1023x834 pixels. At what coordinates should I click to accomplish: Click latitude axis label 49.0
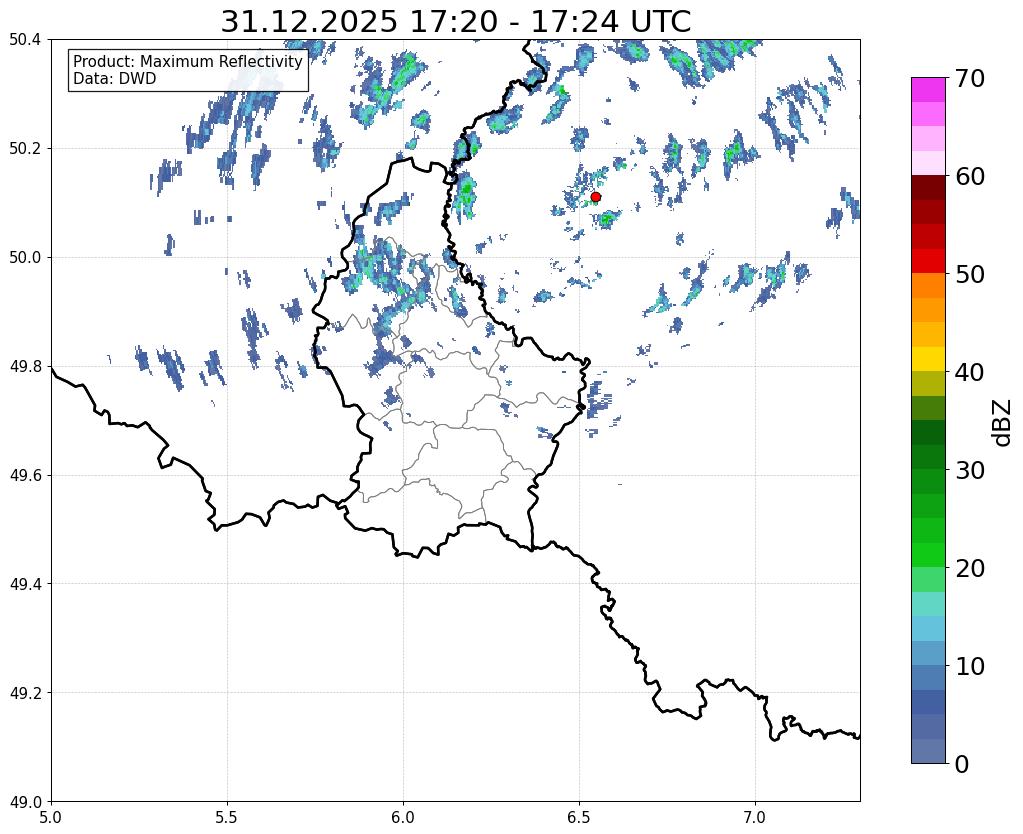click(25, 801)
